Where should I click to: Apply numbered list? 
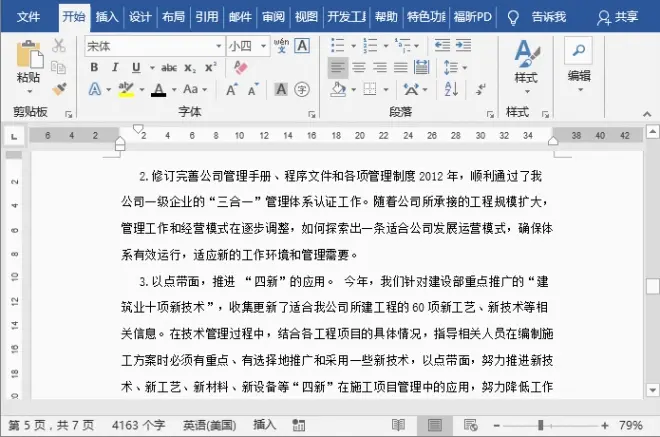click(x=370, y=45)
